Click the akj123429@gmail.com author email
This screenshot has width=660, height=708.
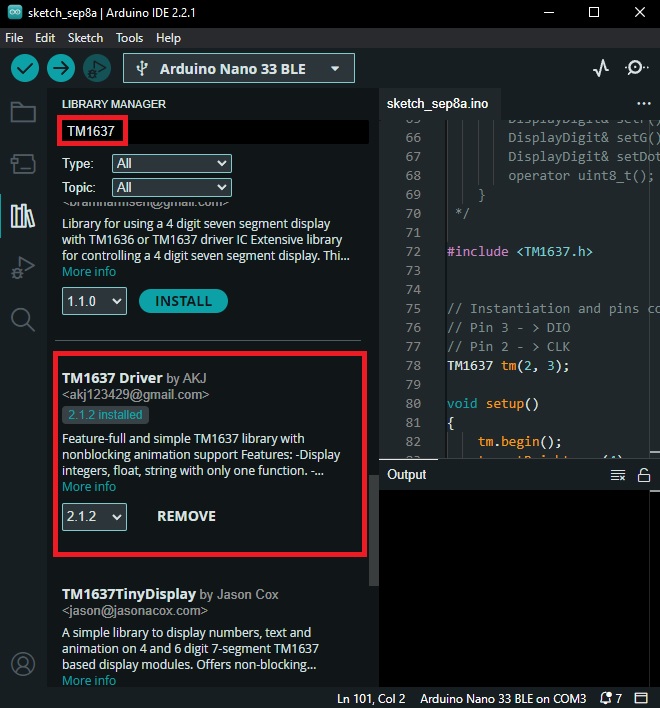point(135,395)
